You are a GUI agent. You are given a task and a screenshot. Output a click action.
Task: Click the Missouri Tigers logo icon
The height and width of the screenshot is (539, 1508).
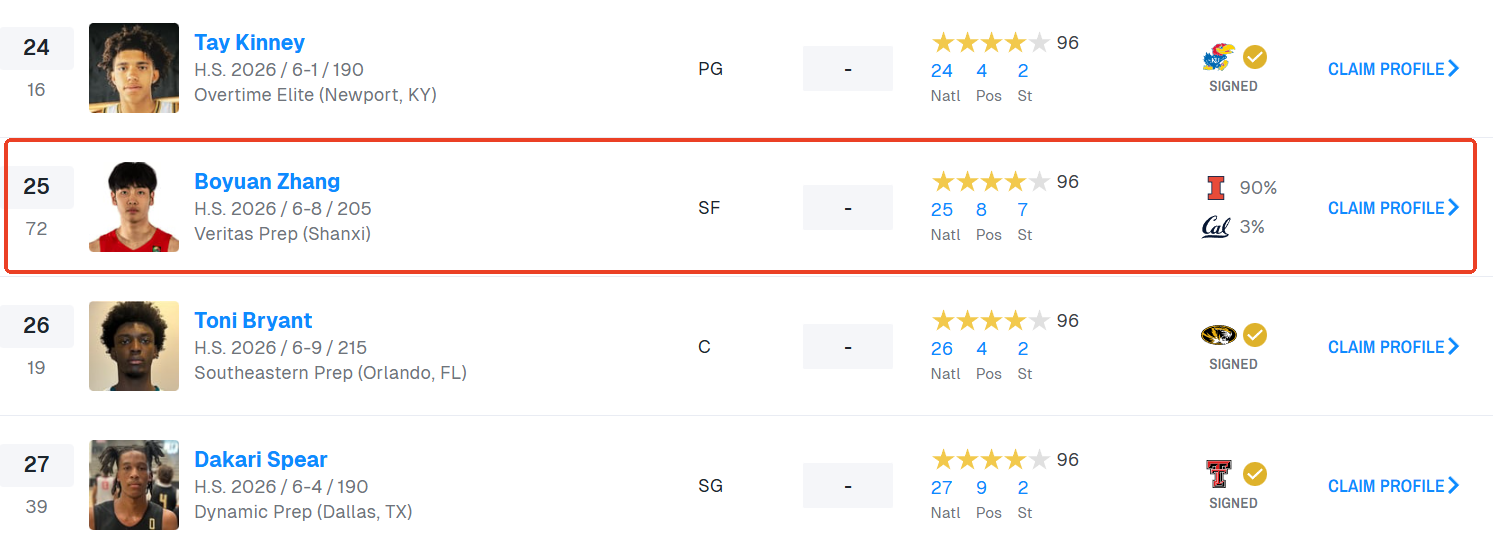pos(1218,335)
